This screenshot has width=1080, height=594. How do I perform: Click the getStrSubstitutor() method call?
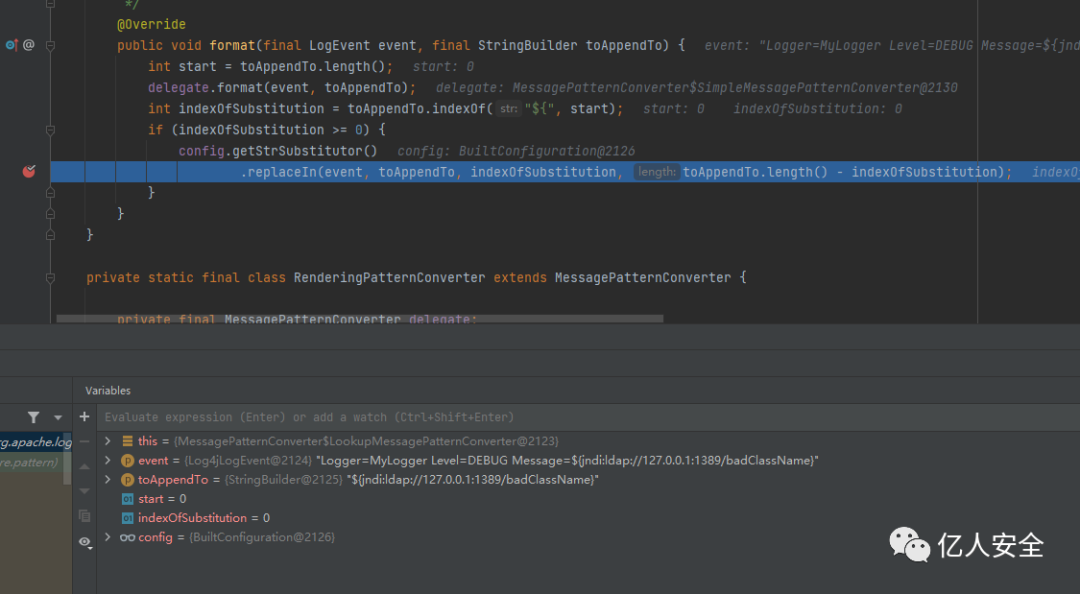point(304,151)
